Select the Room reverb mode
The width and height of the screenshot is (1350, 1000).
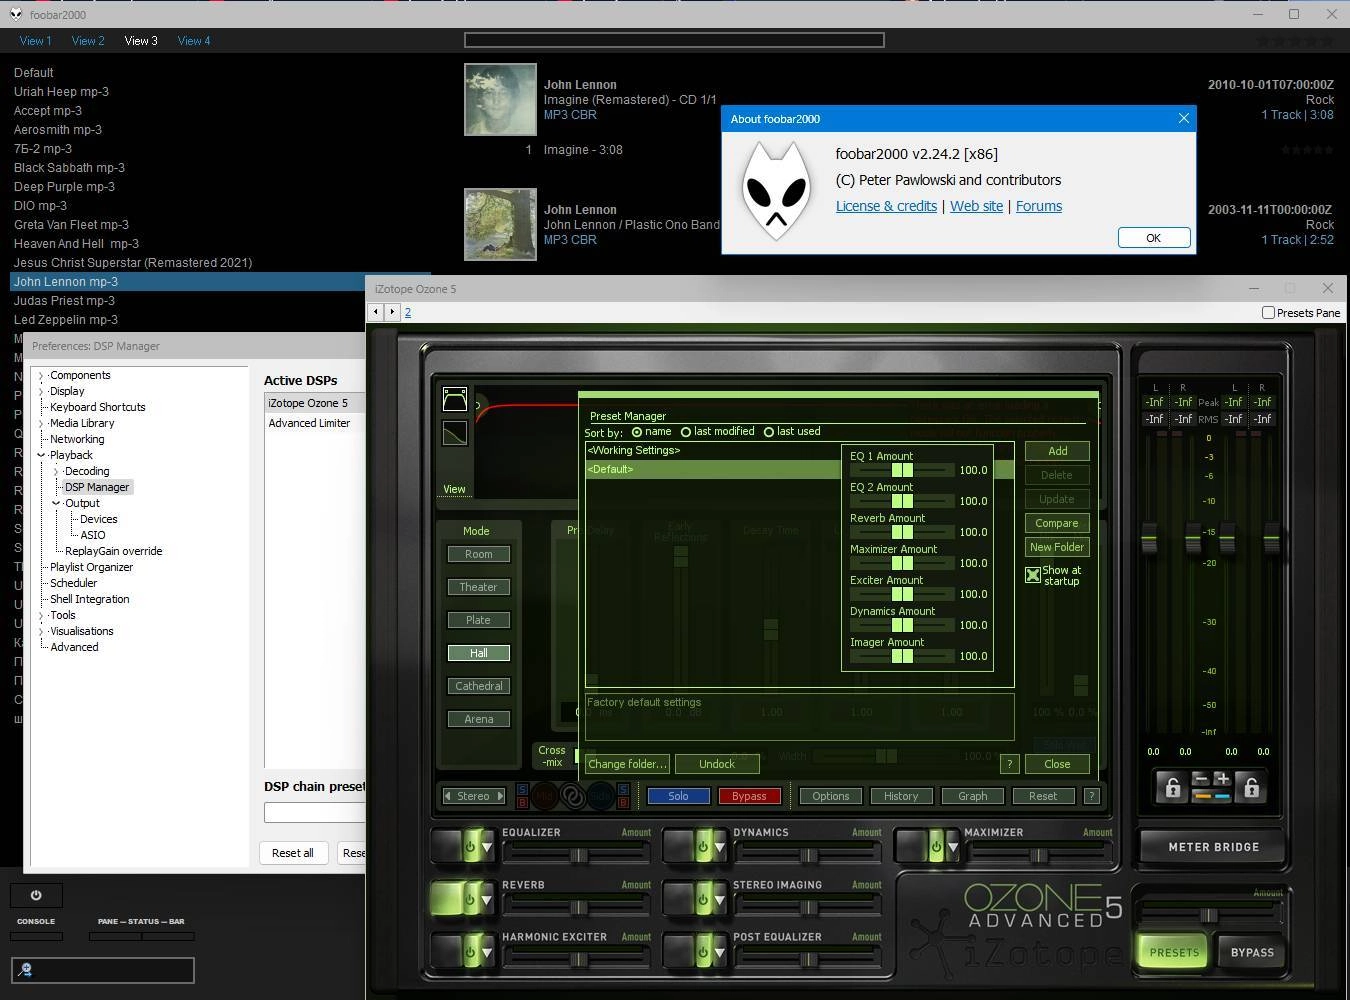tap(478, 554)
